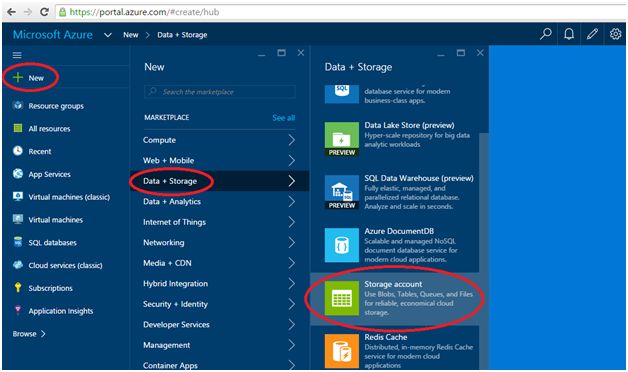This screenshot has width=628, height=372.
Task: Expand the Web + Mobile chevron
Action: click(x=291, y=161)
